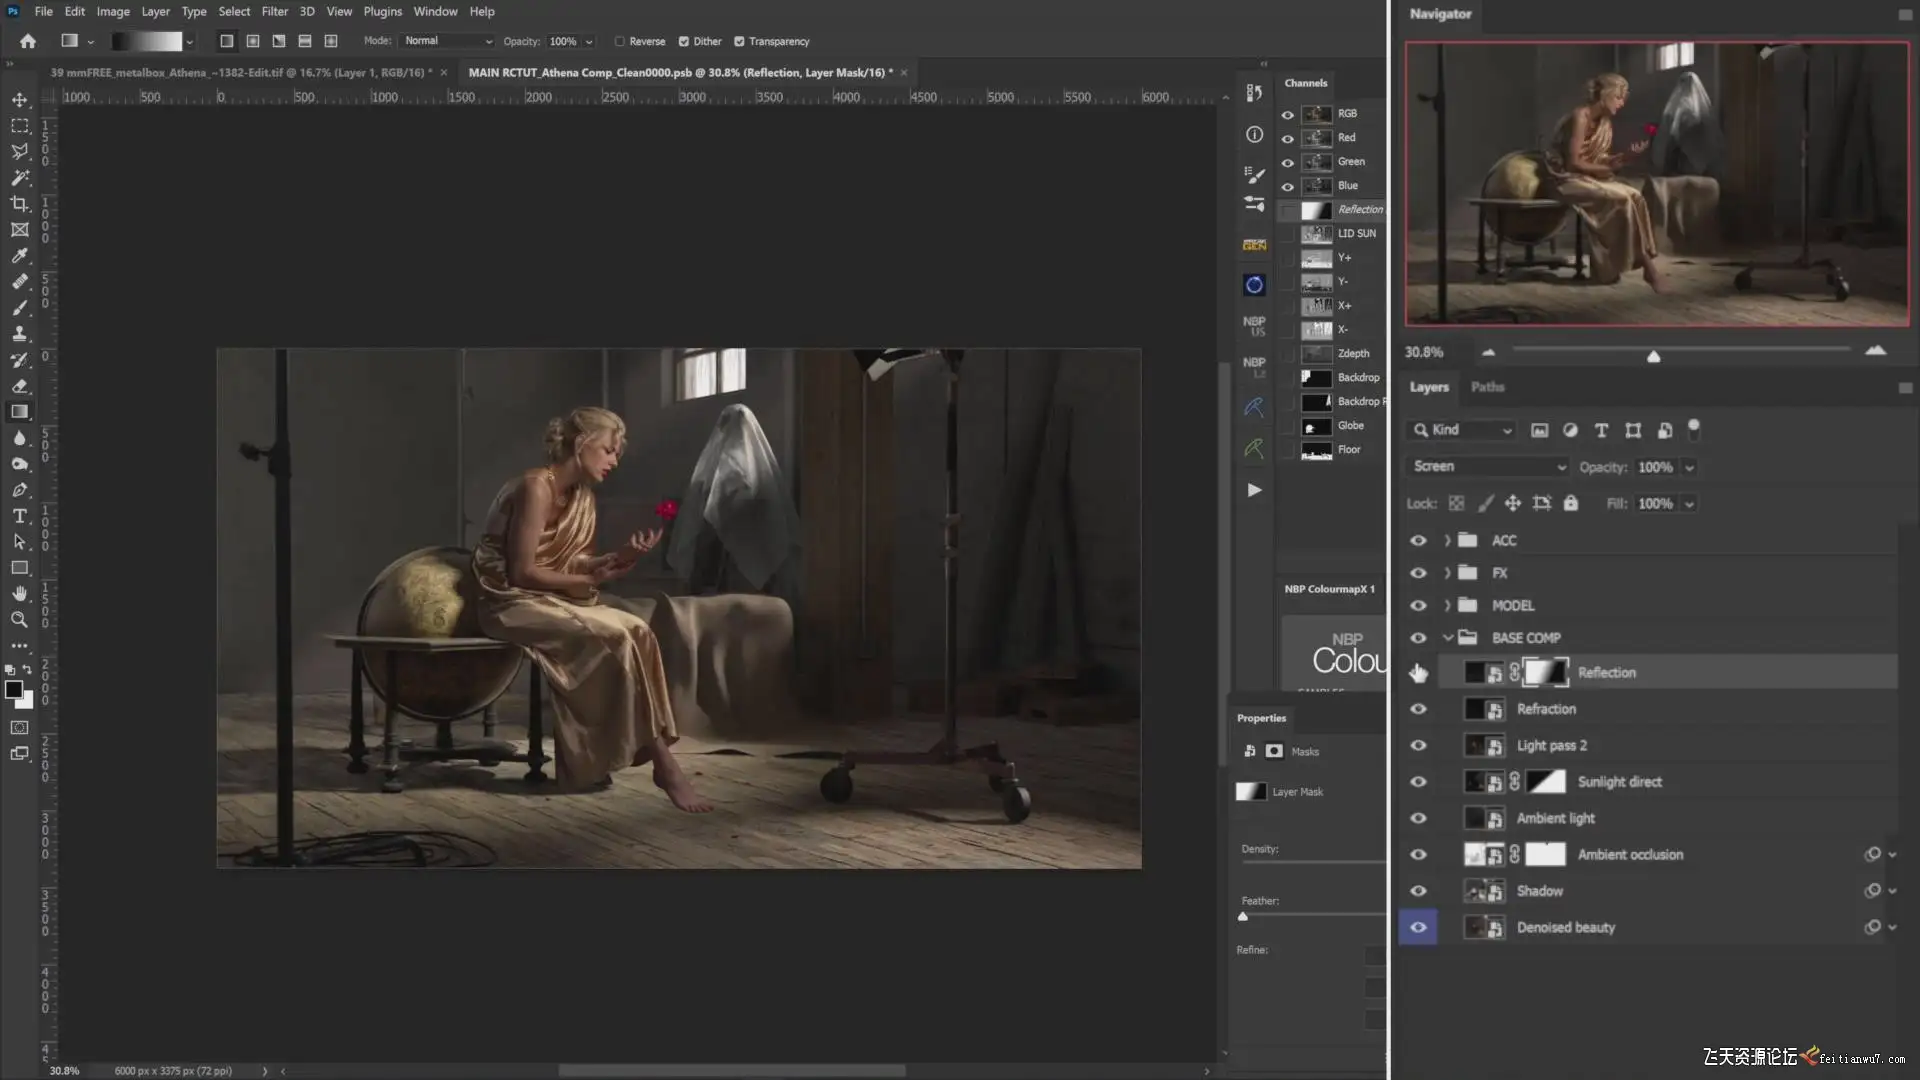Hide the Shadow layer

click(1418, 891)
